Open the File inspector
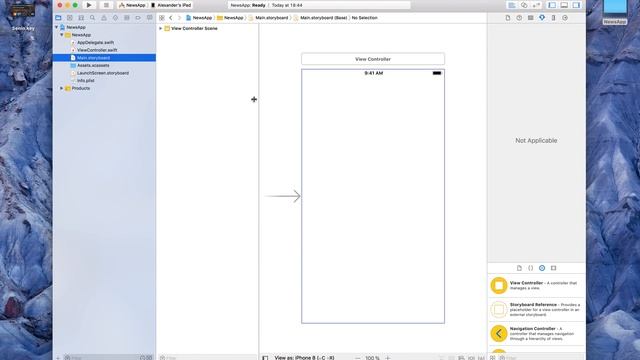Screen dimensions: 640x360 [508, 18]
